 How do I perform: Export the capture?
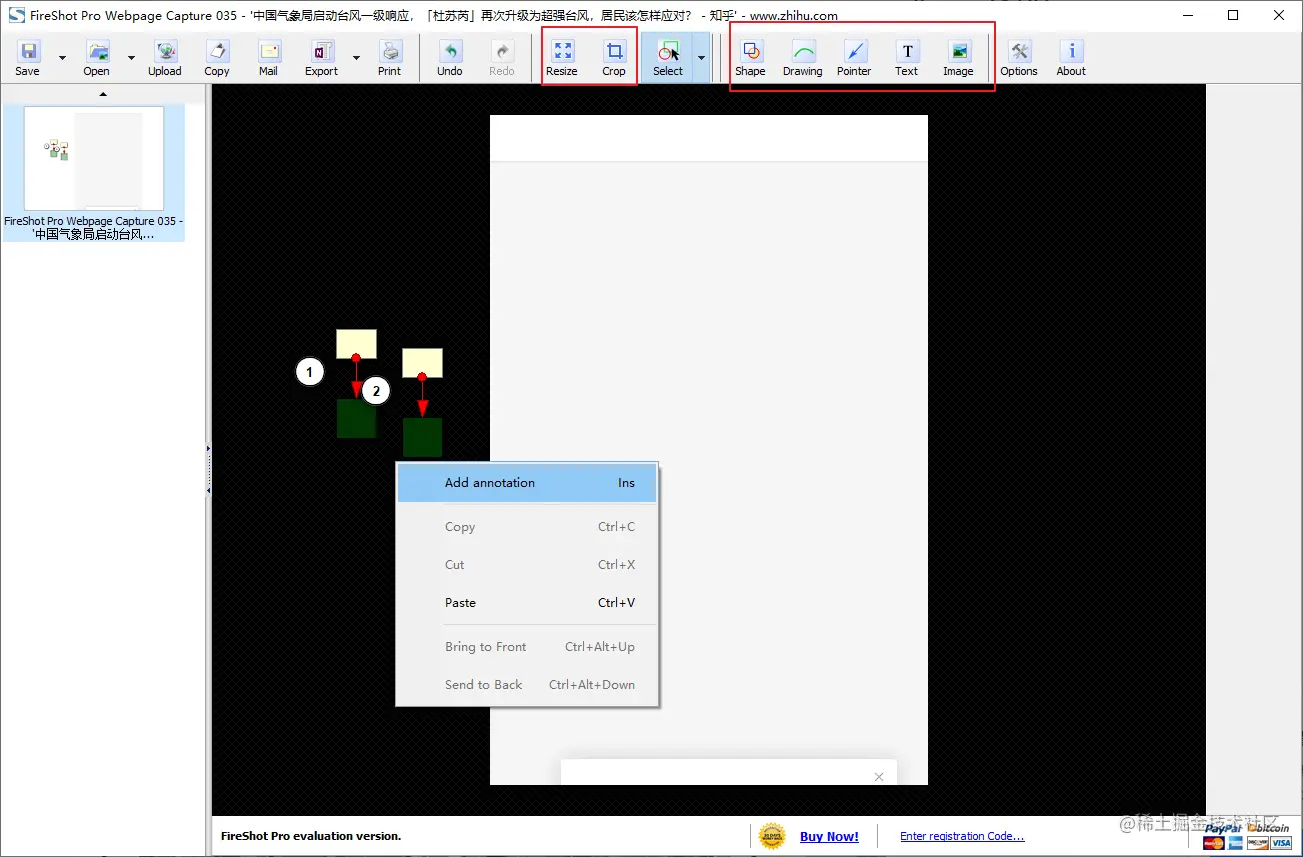321,57
